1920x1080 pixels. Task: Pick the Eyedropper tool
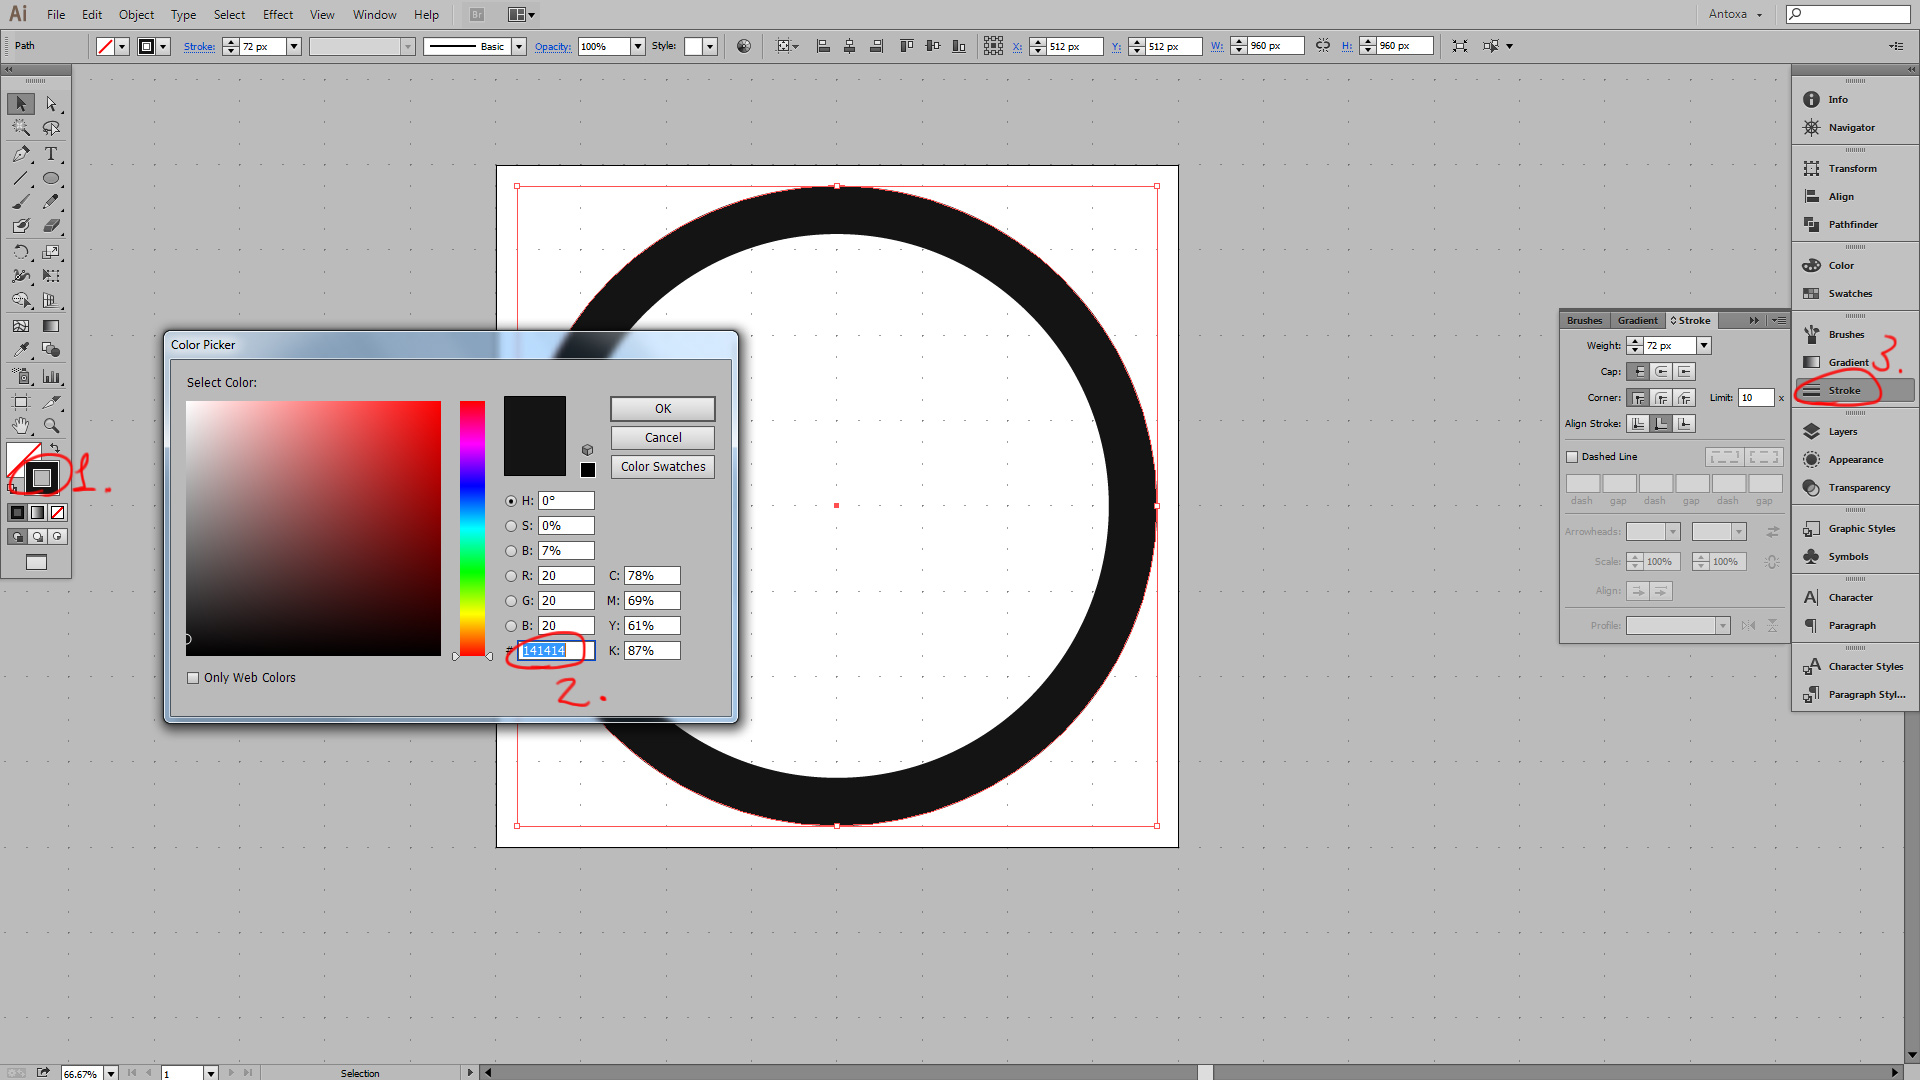pyautogui.click(x=21, y=350)
